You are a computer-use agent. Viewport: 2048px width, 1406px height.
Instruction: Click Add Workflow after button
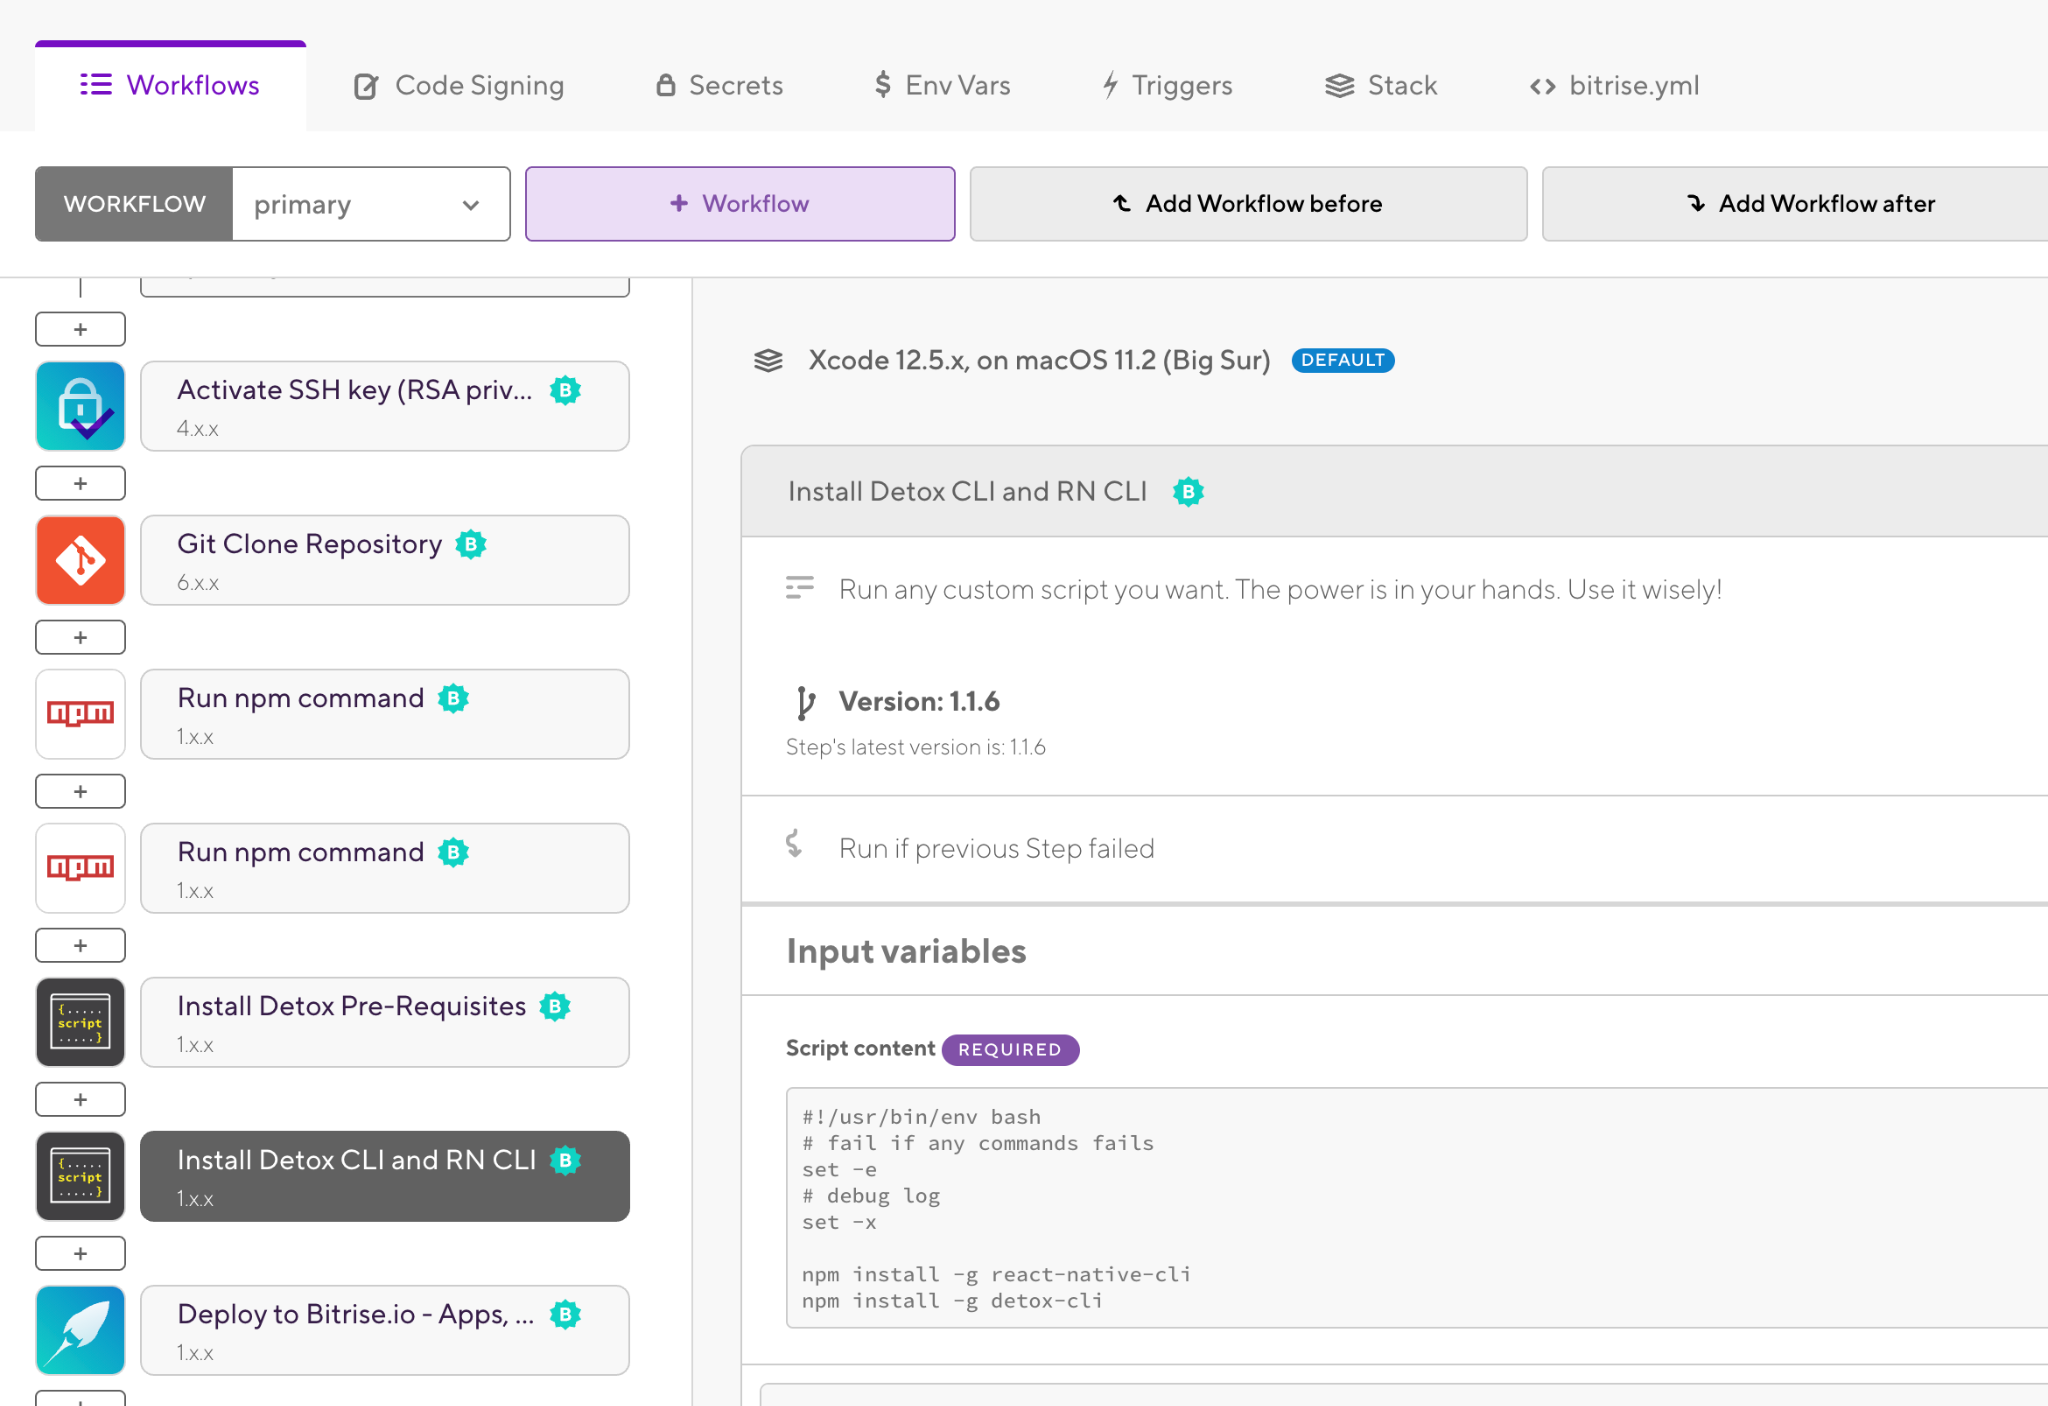(x=1795, y=204)
